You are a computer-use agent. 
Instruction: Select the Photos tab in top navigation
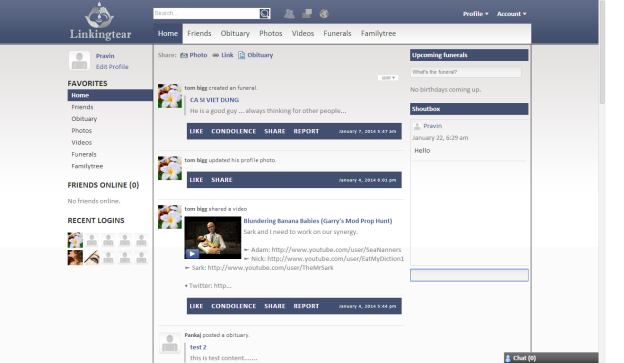tap(271, 33)
